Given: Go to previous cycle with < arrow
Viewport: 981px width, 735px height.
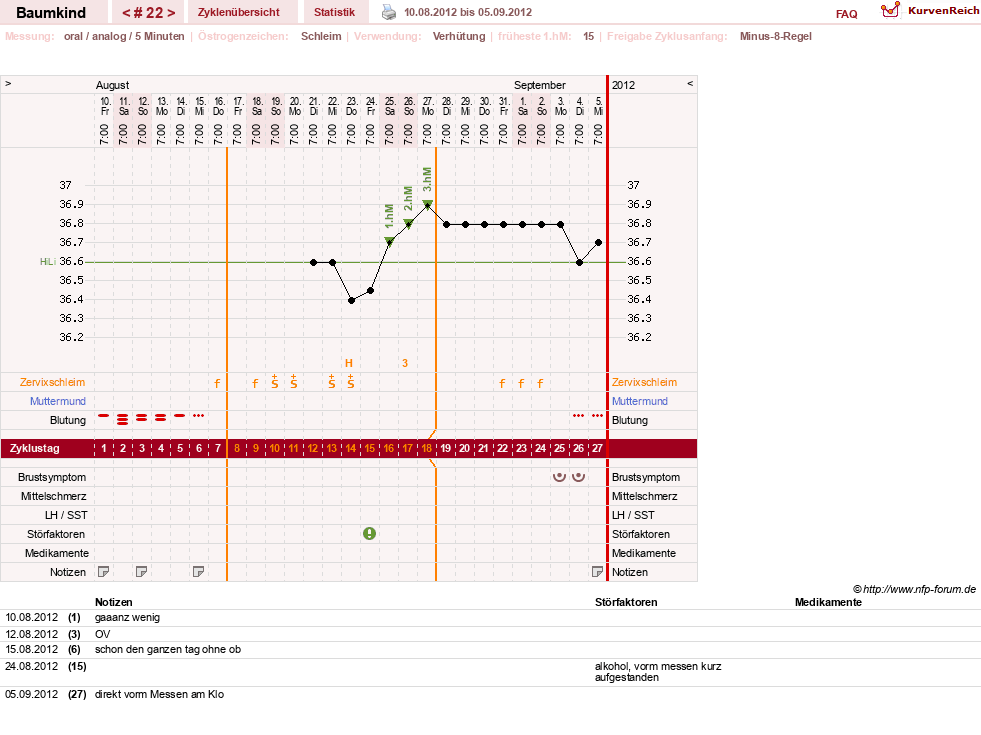Looking at the screenshot, I should coord(126,13).
